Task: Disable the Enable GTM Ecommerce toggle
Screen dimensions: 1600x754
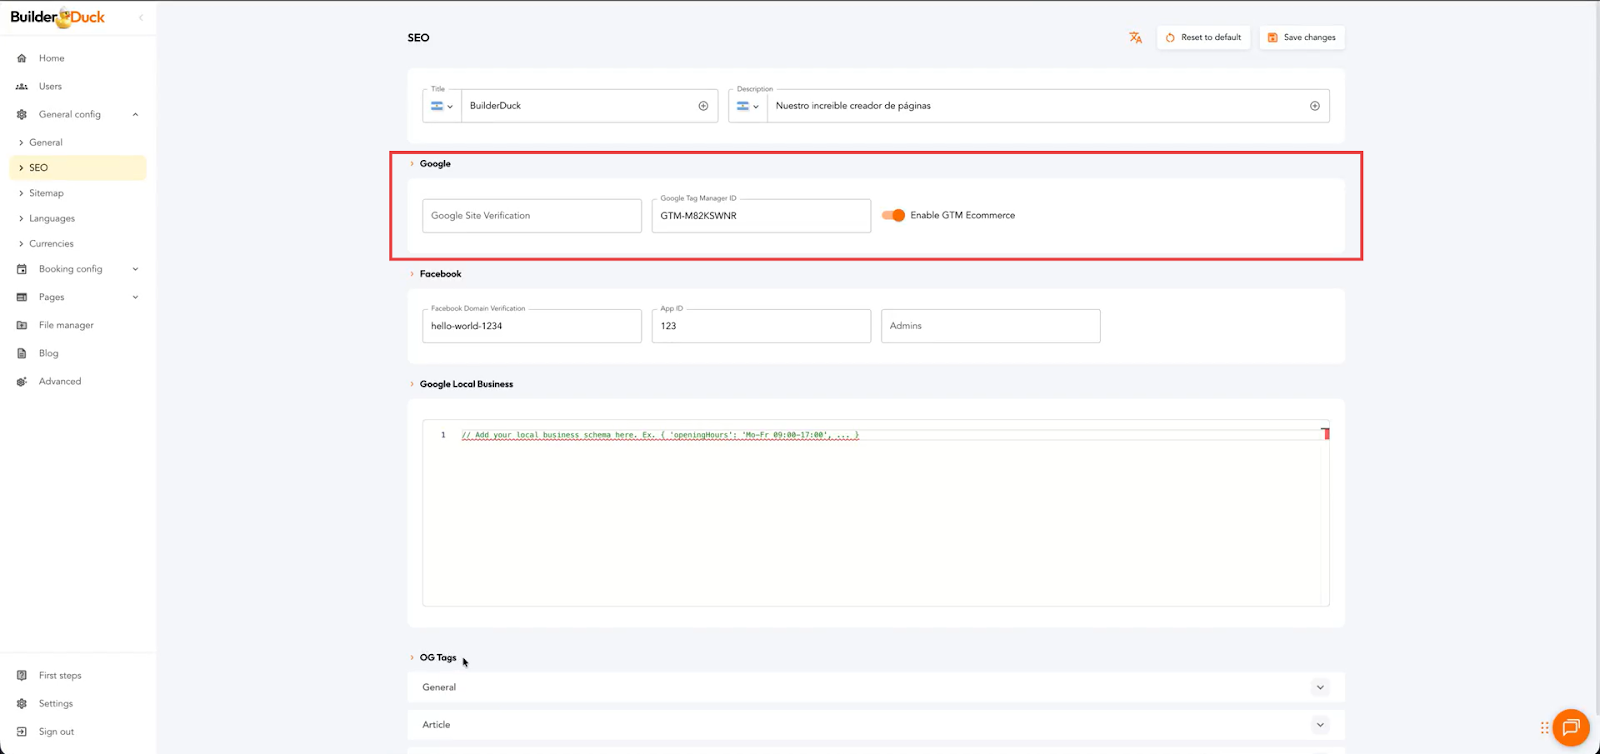Action: (893, 215)
